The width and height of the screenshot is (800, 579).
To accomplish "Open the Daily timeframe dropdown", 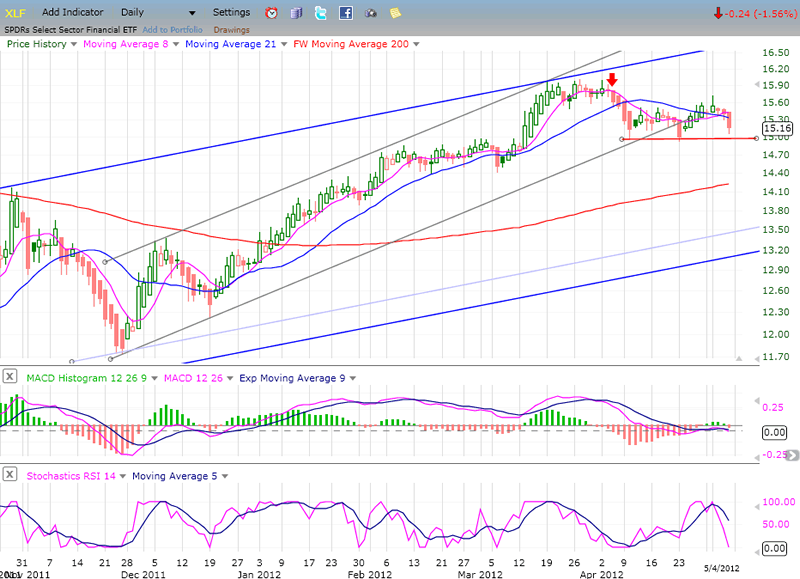I will tap(192, 13).
